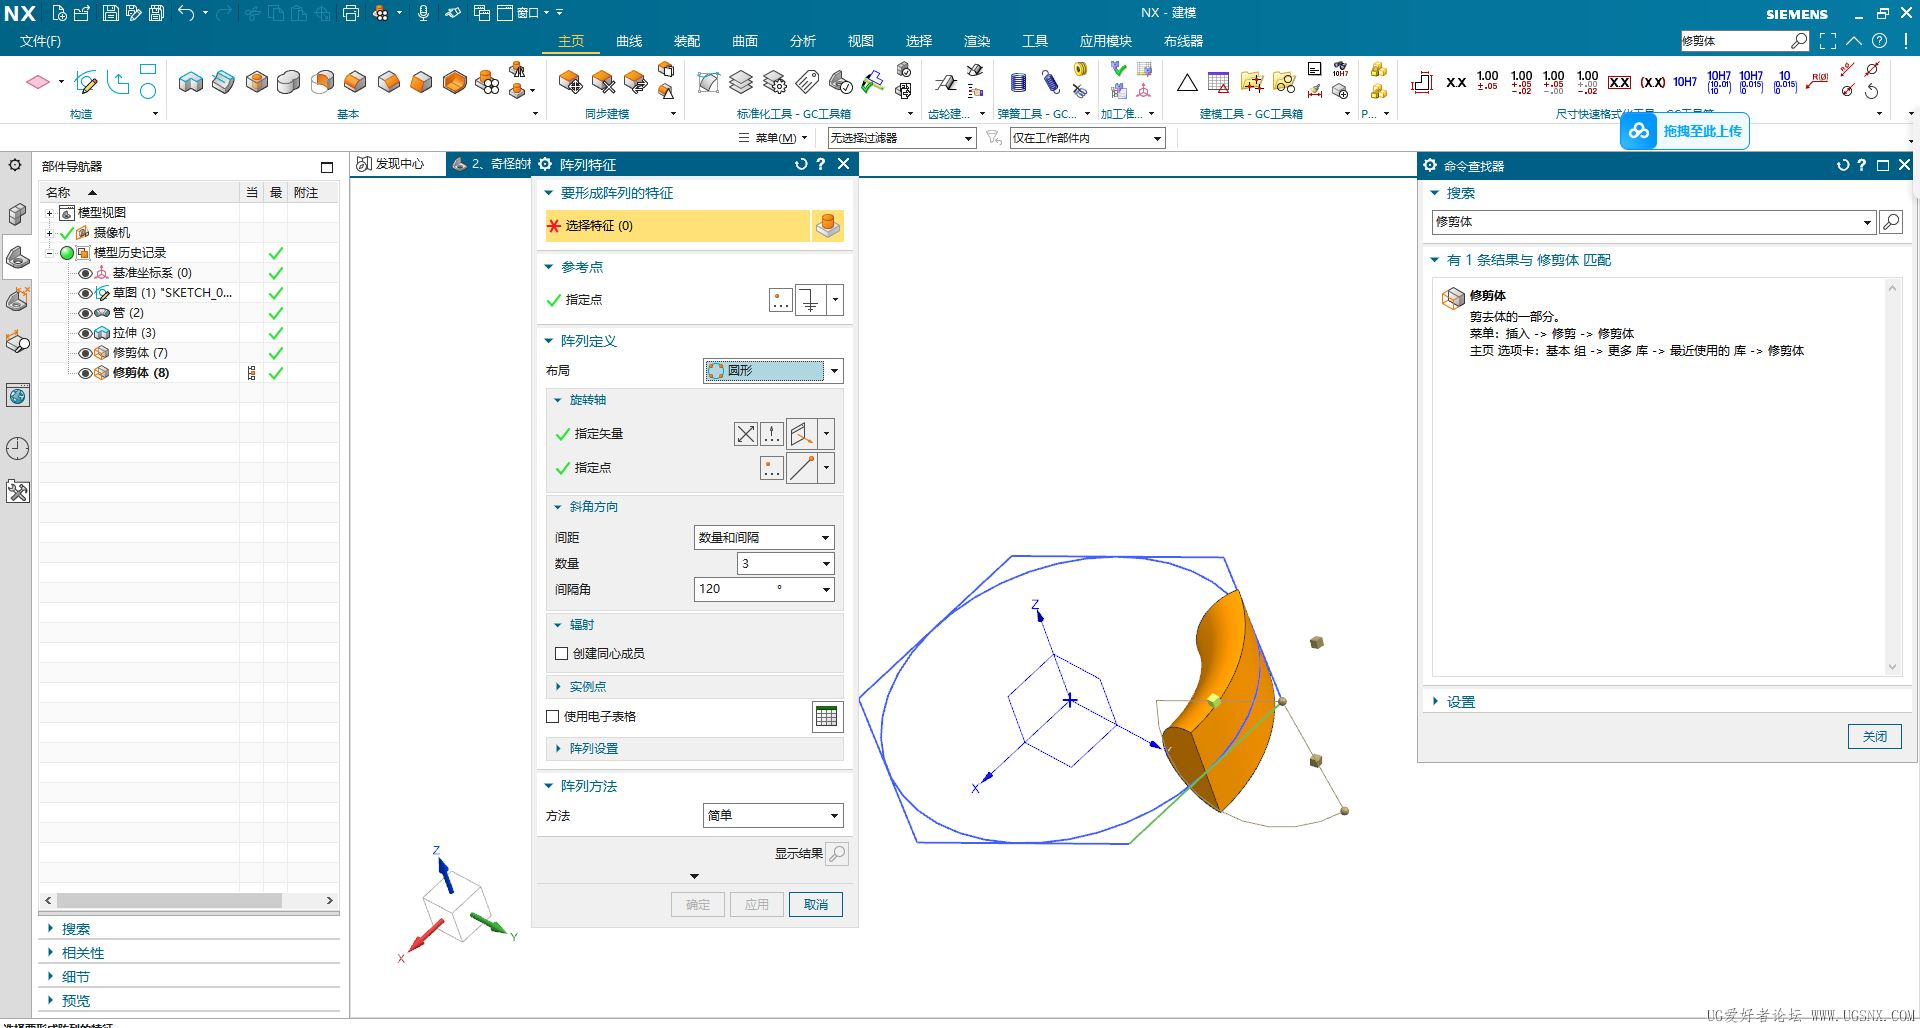
Task: Open the 装配 ribbon tab
Action: pyautogui.click(x=687, y=41)
